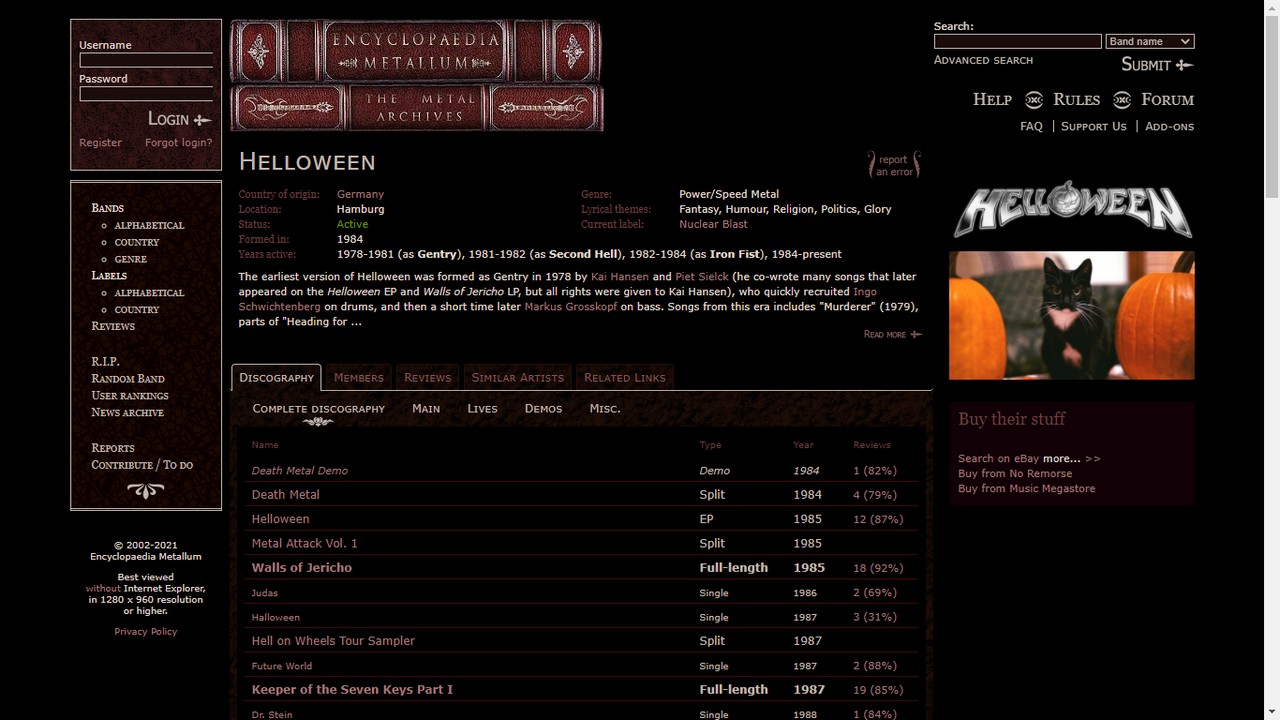Open Hell on Wheels Tour Sampler
Screen dimensions: 1280x720
333,641
